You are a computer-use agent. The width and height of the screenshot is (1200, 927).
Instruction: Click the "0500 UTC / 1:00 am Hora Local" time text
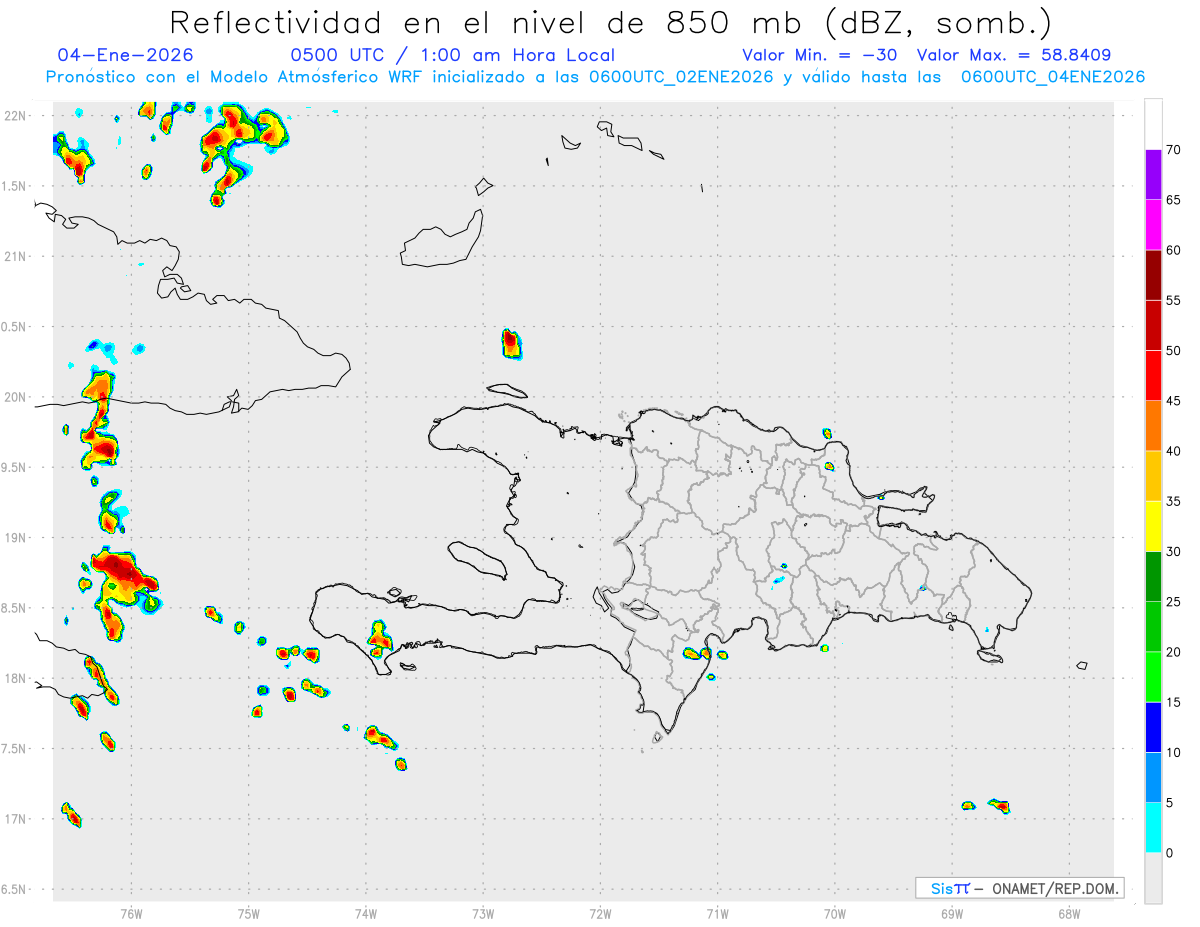(x=452, y=55)
